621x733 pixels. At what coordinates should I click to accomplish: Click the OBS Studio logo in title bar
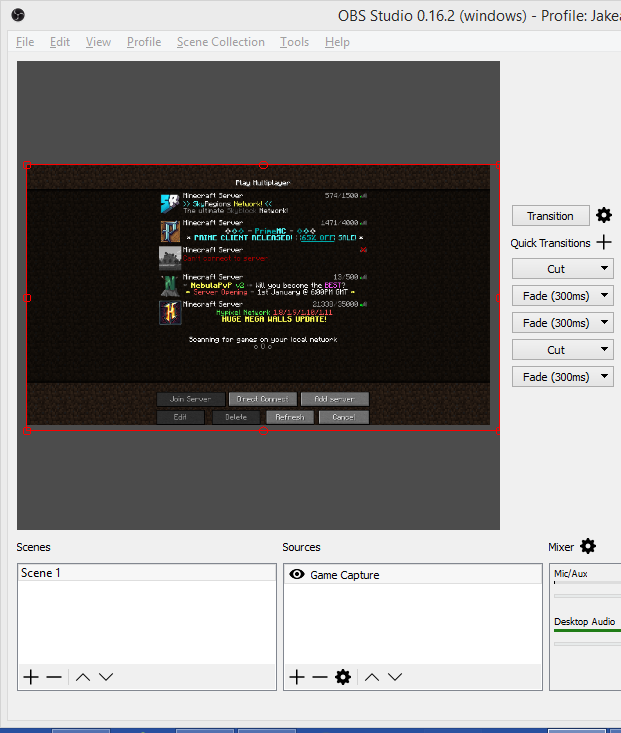click(18, 15)
